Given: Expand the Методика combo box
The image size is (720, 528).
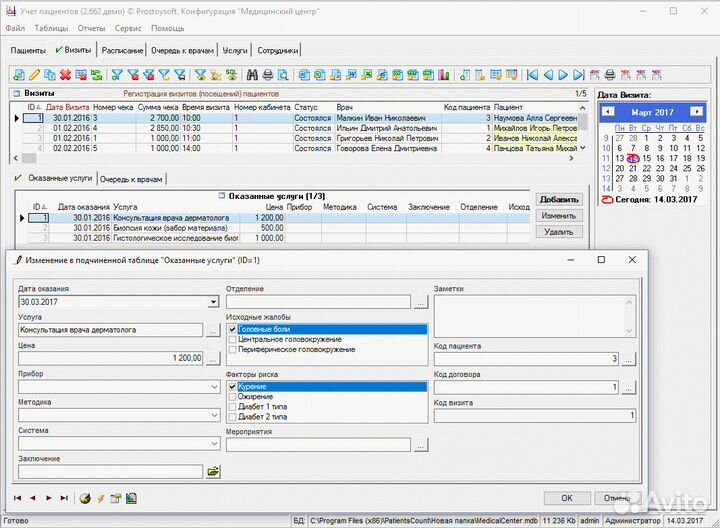Looking at the screenshot, I should click(213, 414).
